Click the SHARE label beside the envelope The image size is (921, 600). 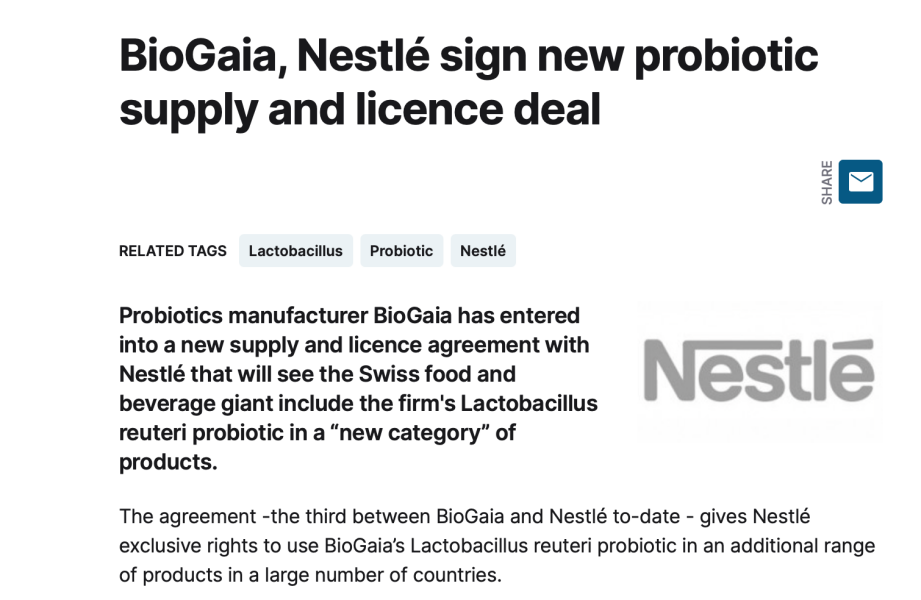(x=827, y=182)
